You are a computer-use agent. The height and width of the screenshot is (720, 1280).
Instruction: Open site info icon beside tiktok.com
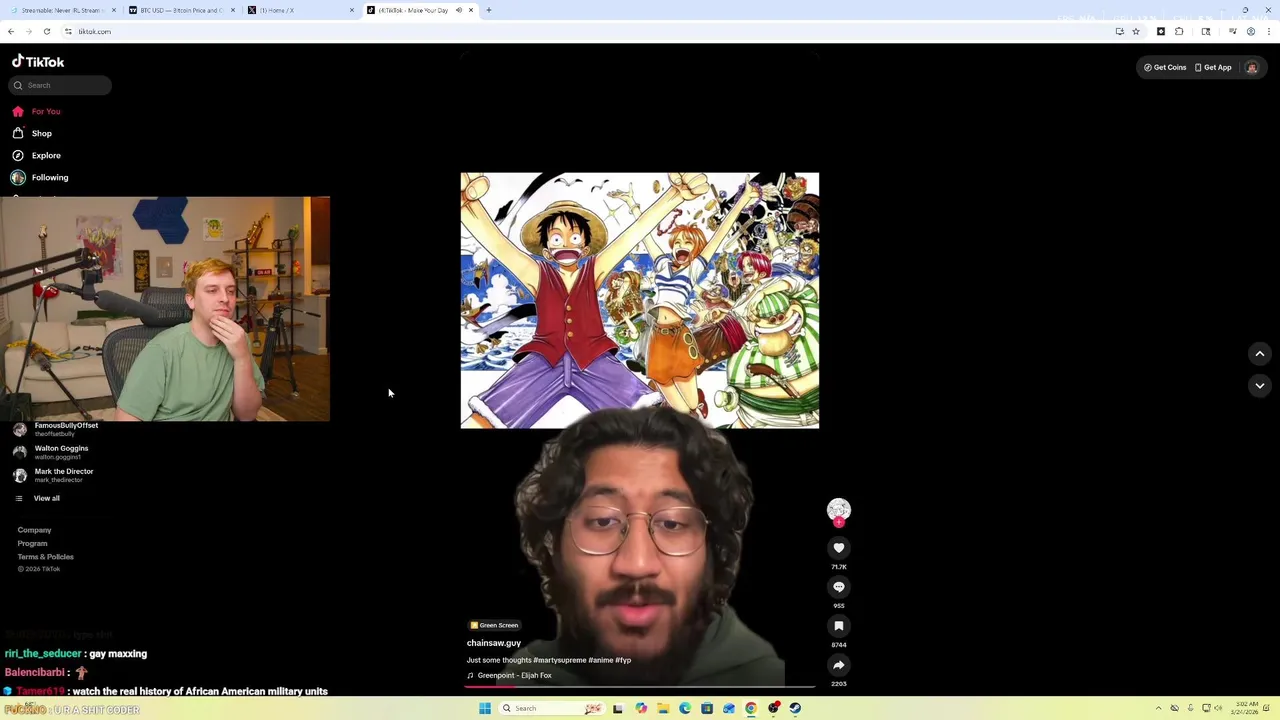coord(69,31)
